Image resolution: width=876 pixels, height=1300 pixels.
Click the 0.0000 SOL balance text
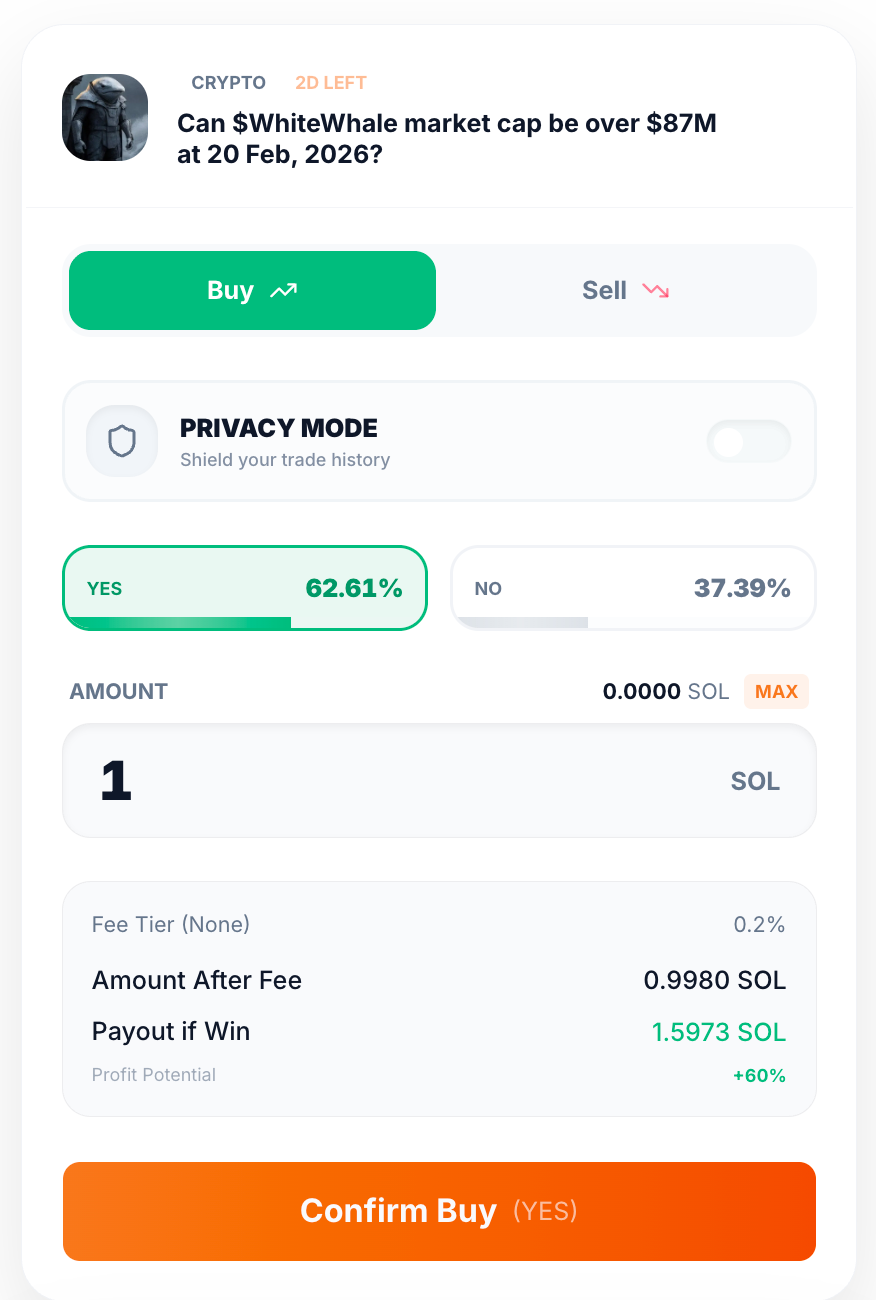[666, 691]
